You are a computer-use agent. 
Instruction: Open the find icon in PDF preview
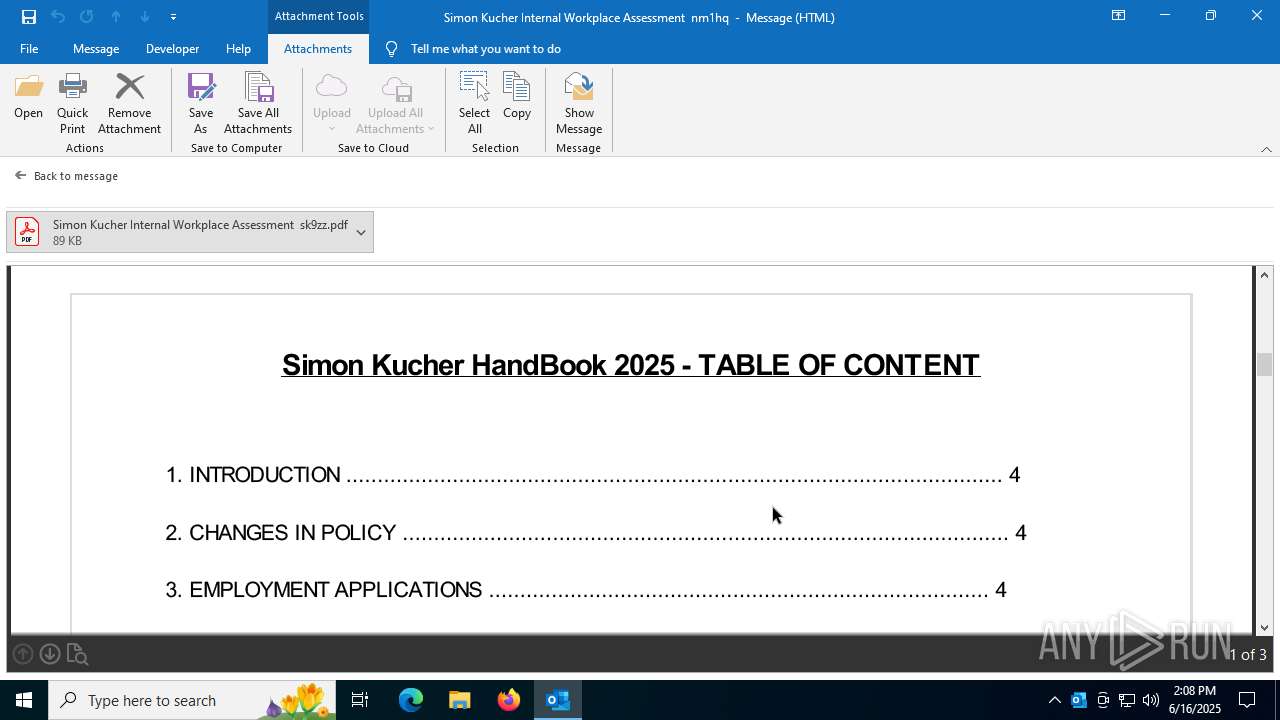coord(77,655)
